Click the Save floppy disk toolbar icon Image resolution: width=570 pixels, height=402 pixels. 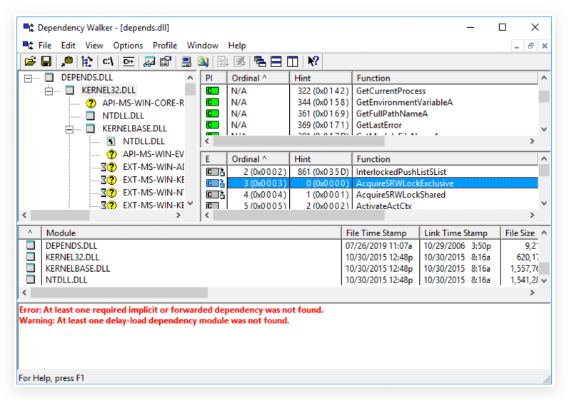(46, 61)
